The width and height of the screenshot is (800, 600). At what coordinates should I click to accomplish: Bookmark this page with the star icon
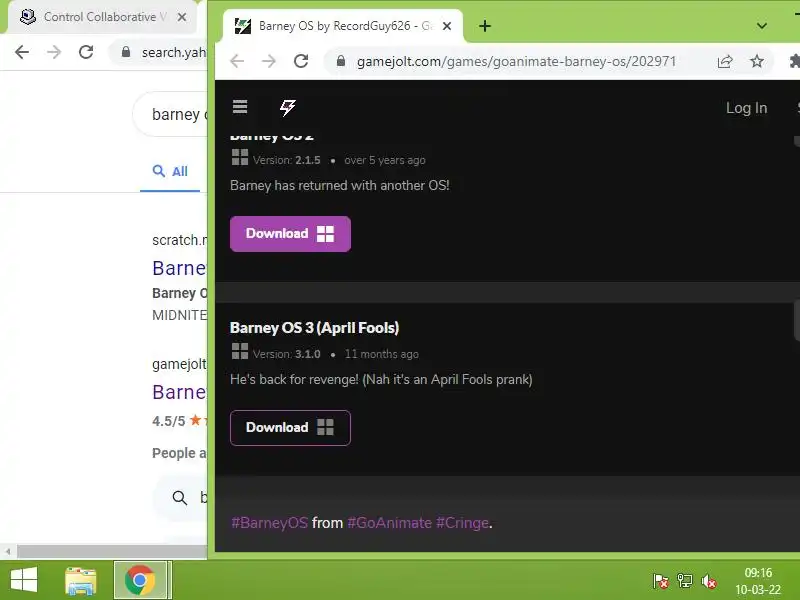click(757, 62)
